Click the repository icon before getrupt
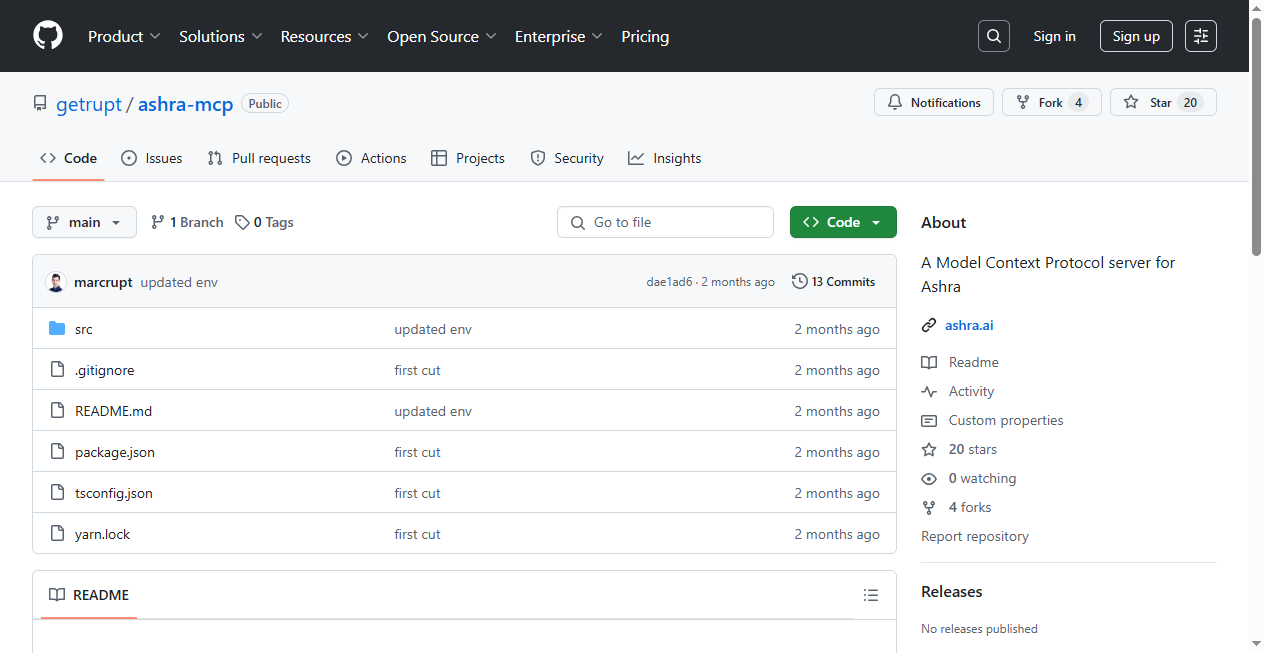Image resolution: width=1264 pixels, height=653 pixels. click(40, 104)
